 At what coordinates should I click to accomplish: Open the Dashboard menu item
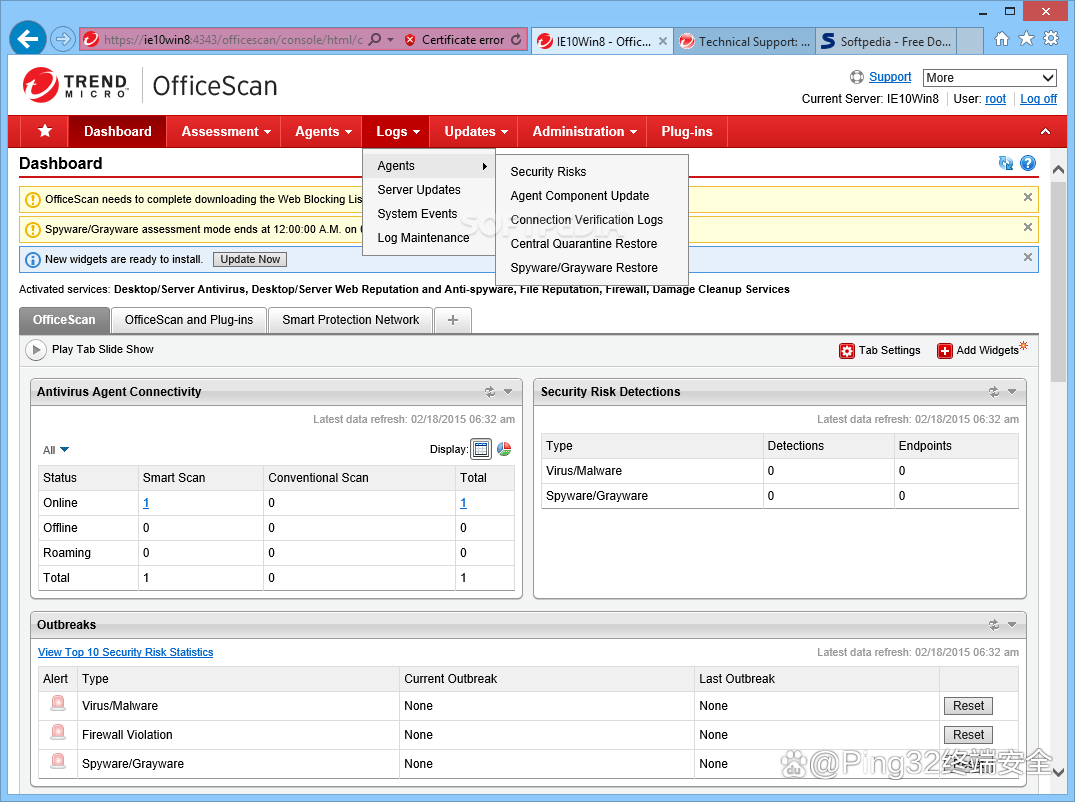(x=117, y=132)
